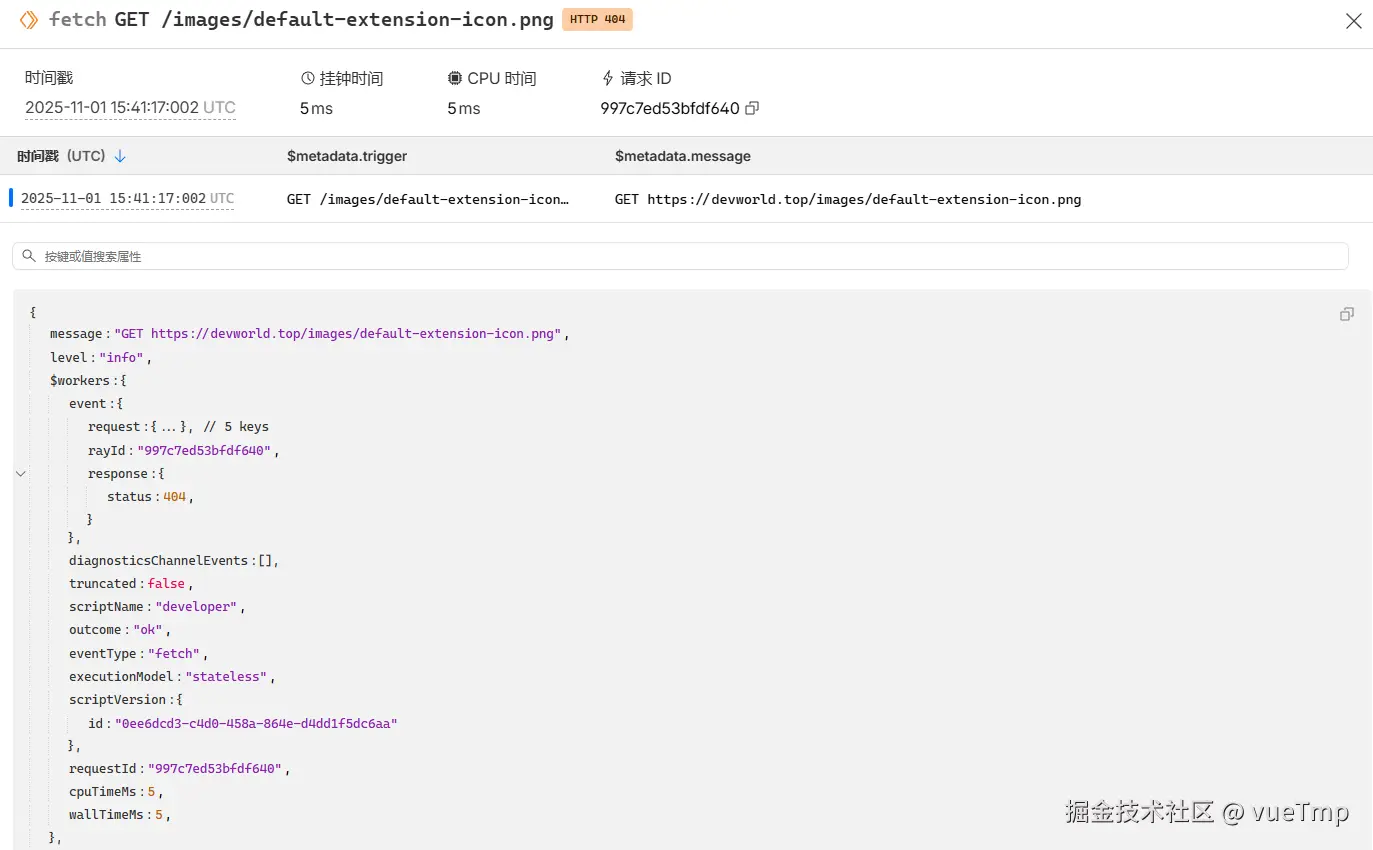The height and width of the screenshot is (850, 1373).
Task: Select the log row timestamp 15:41:17:002
Action: [127, 199]
